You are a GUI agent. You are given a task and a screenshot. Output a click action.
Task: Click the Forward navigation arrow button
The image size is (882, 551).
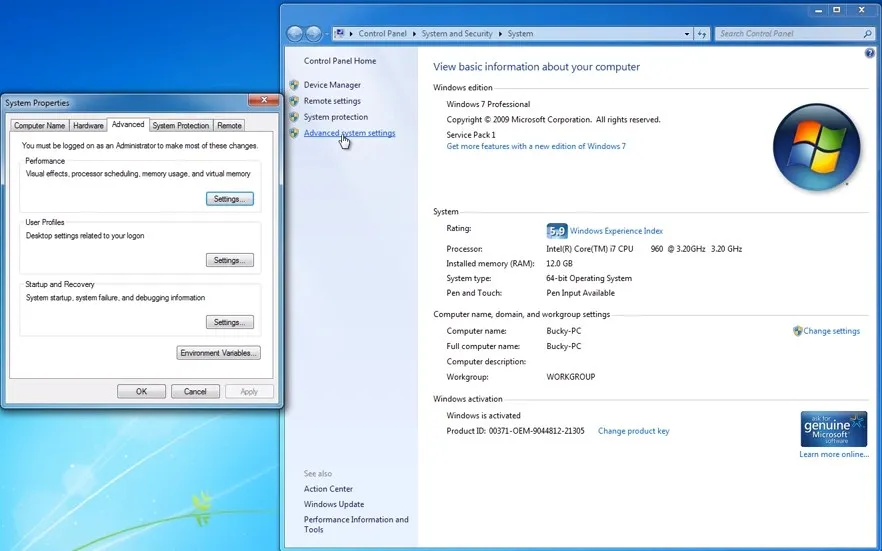click(x=313, y=34)
